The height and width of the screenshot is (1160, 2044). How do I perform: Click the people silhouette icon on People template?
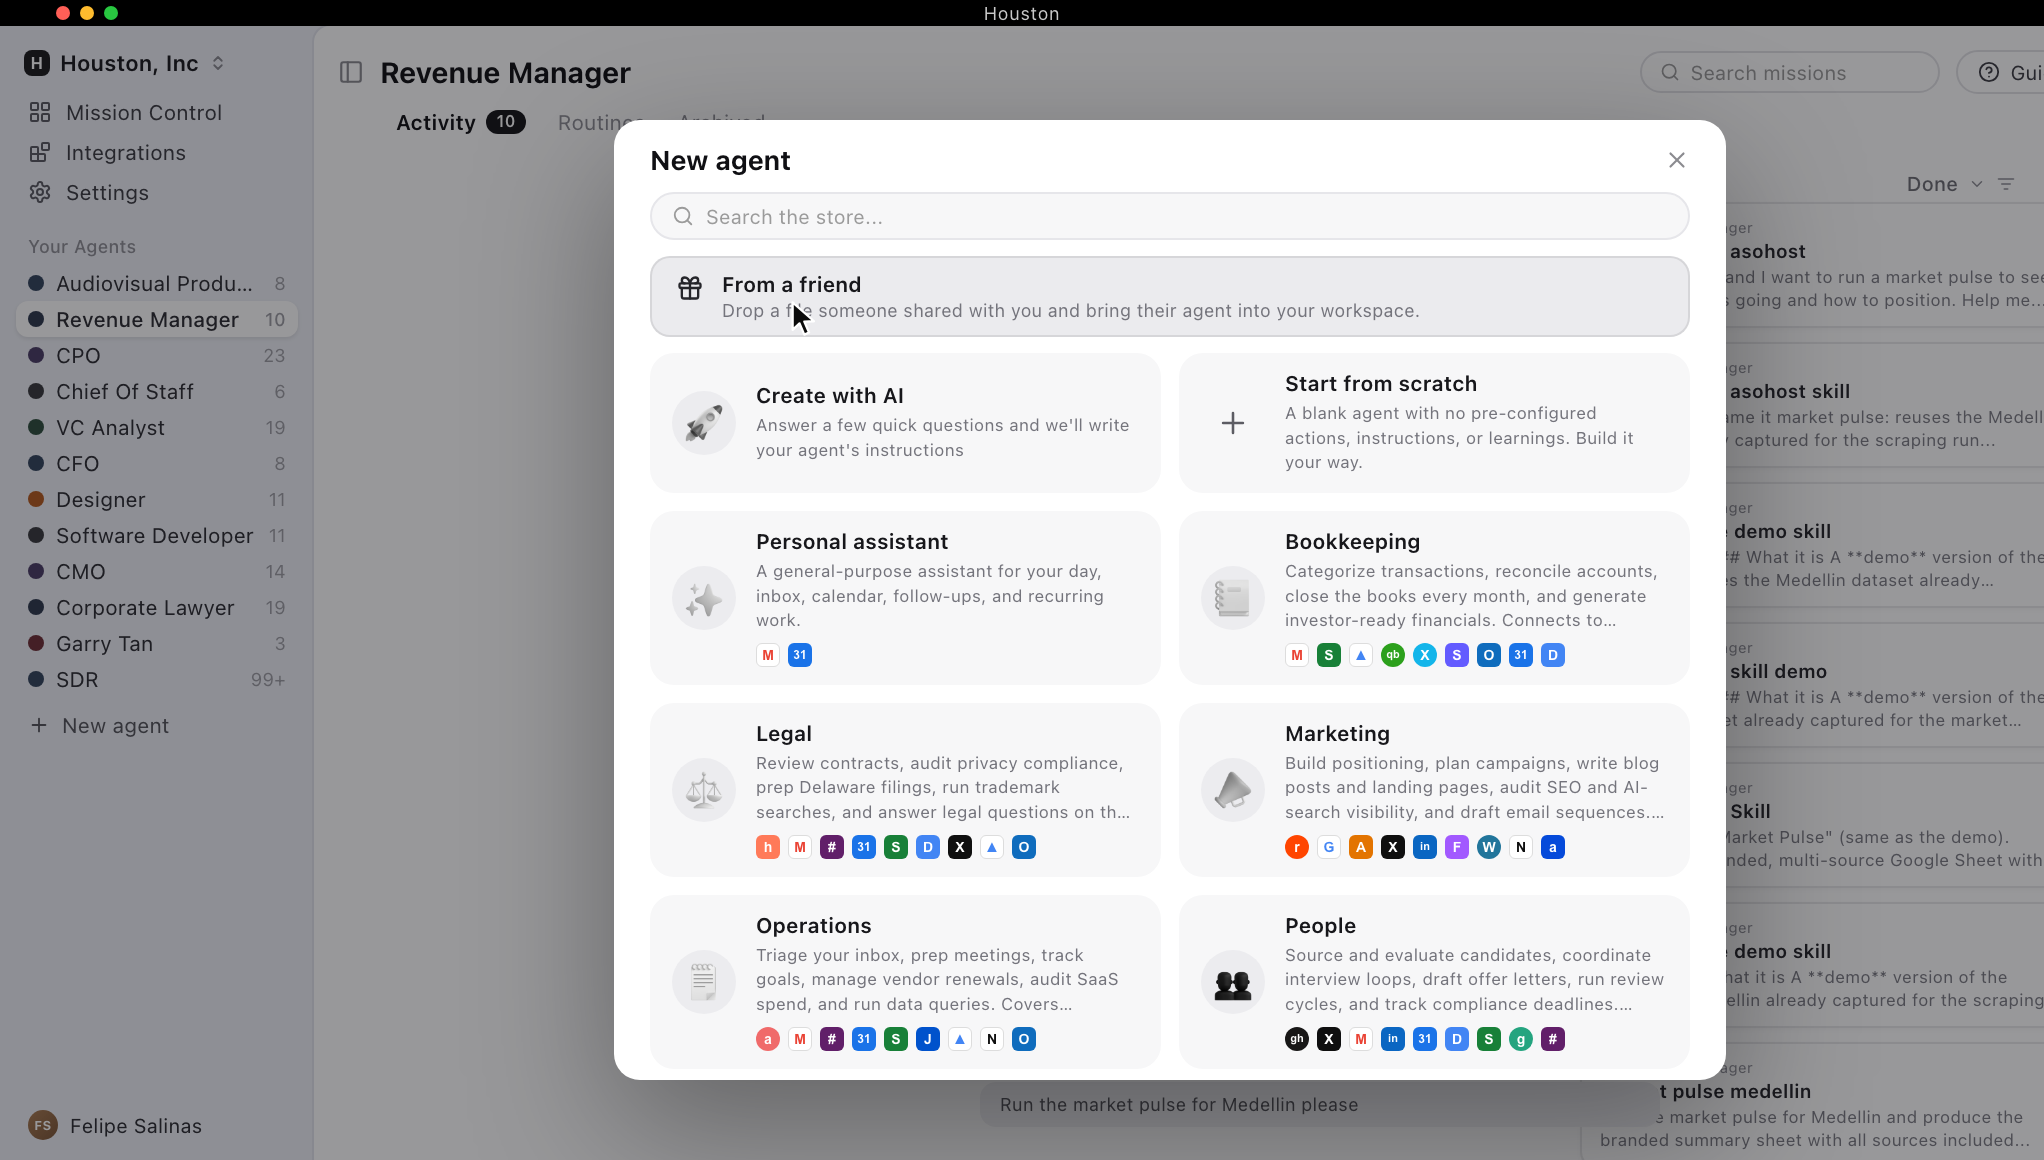[x=1233, y=982]
